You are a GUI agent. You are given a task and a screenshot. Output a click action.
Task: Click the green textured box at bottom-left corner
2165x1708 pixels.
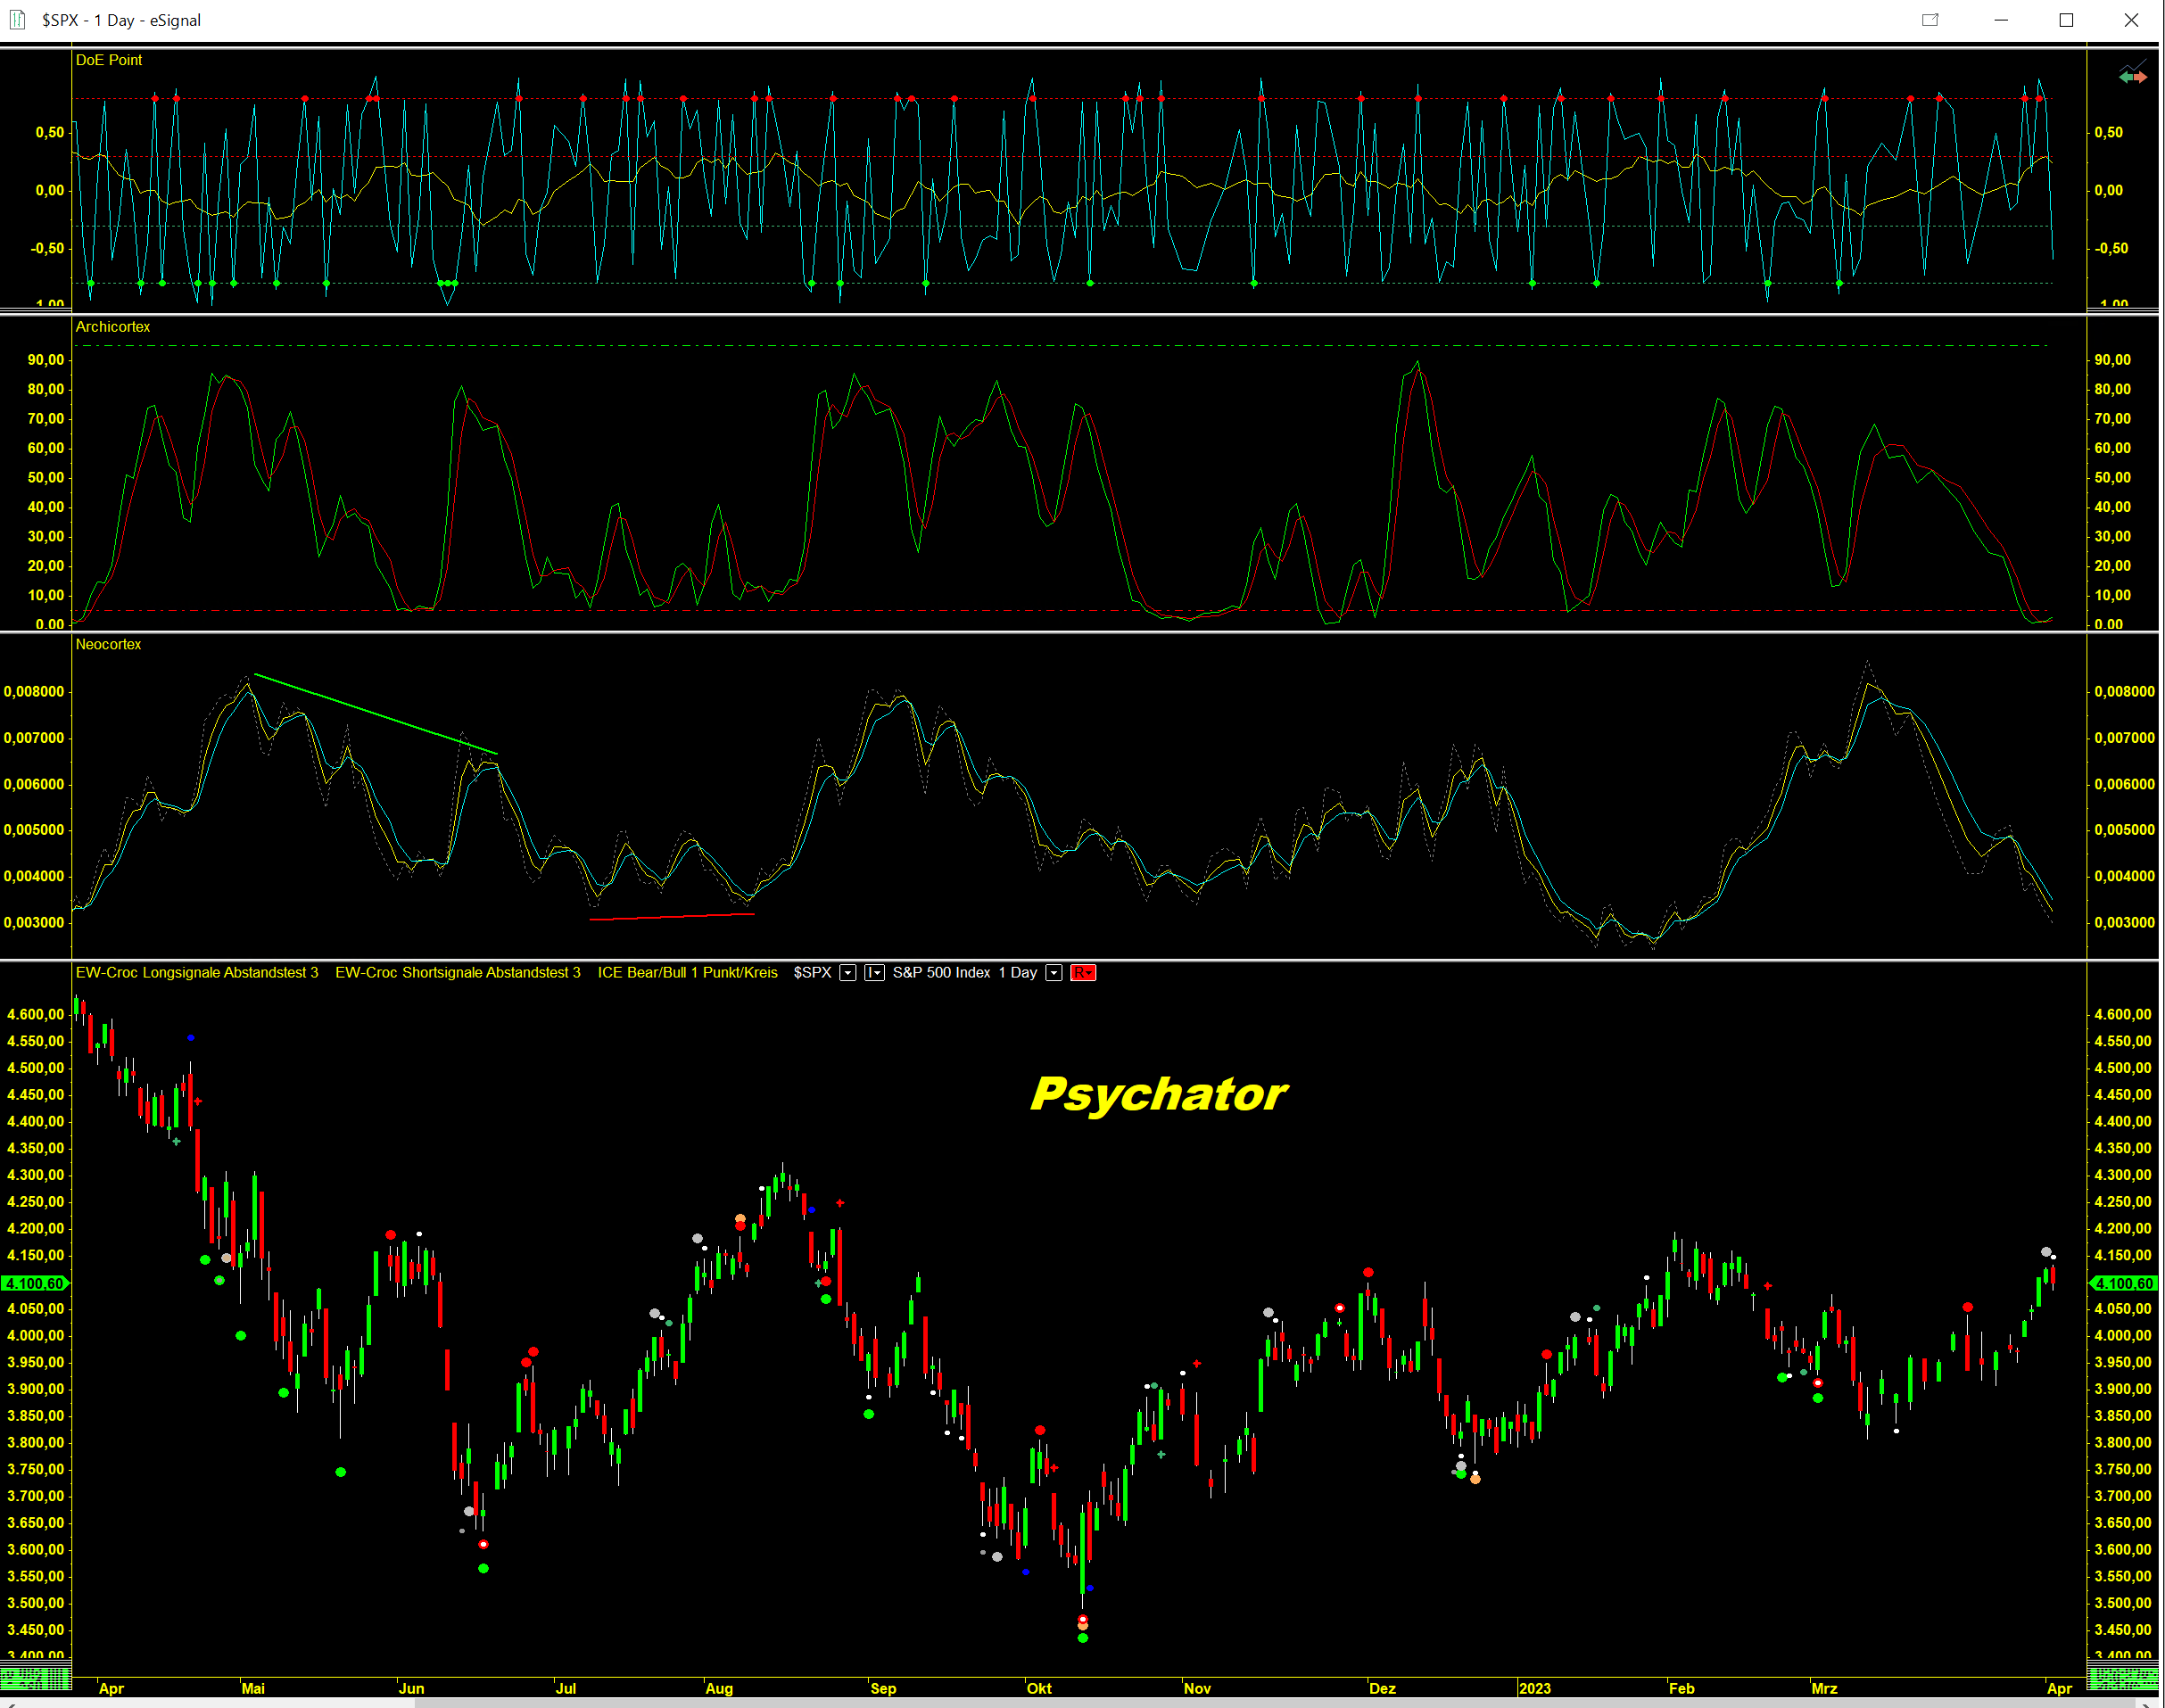pos(36,1678)
